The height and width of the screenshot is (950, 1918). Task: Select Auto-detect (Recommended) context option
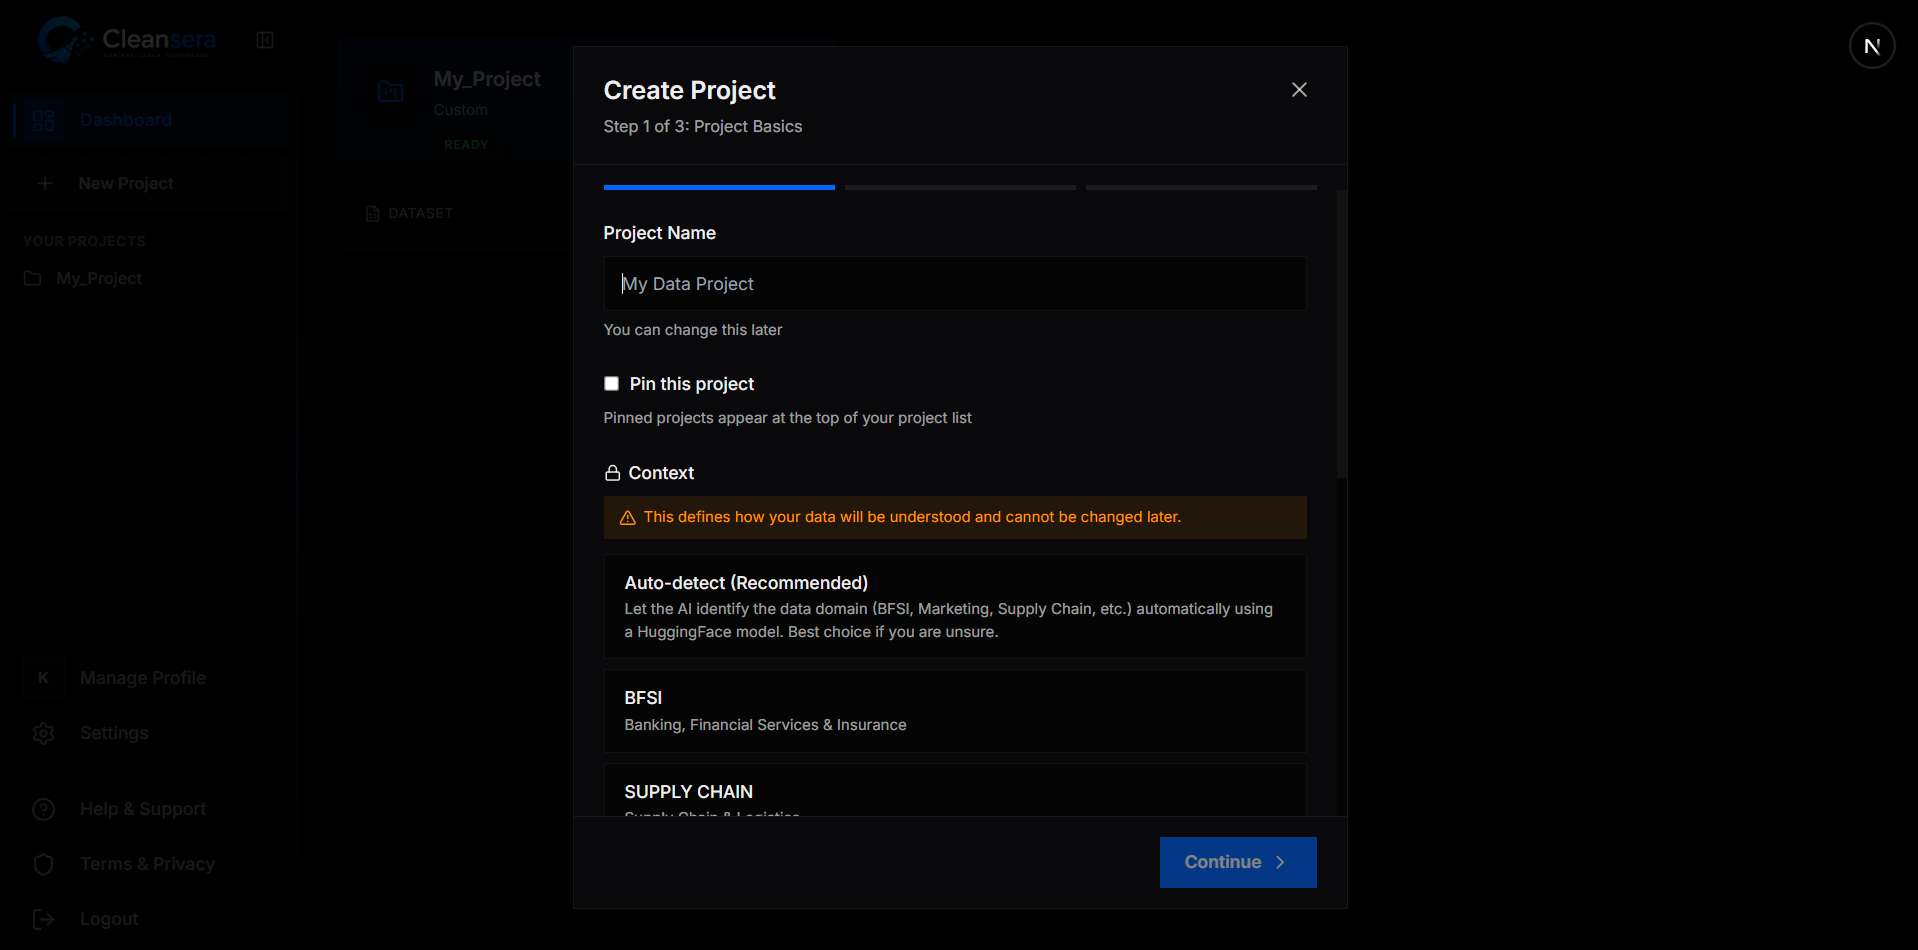[955, 606]
